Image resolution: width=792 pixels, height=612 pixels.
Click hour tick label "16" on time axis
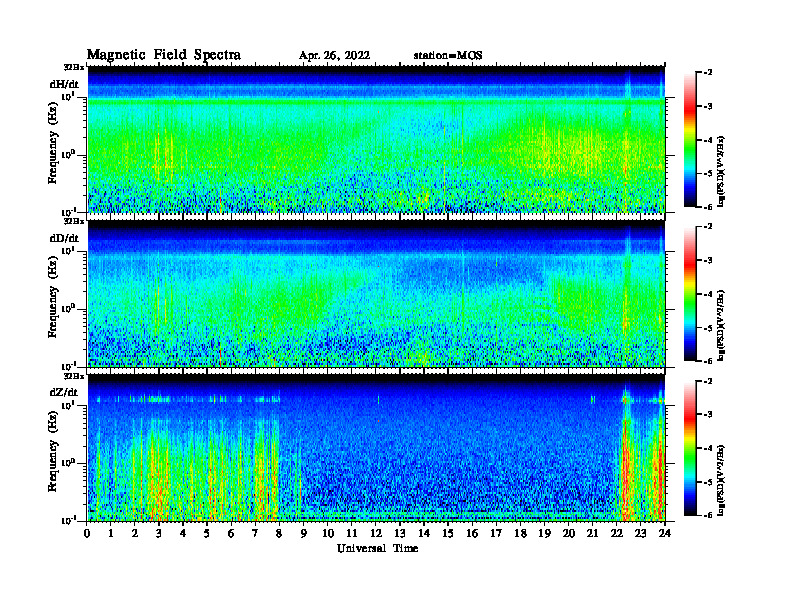pos(472,534)
